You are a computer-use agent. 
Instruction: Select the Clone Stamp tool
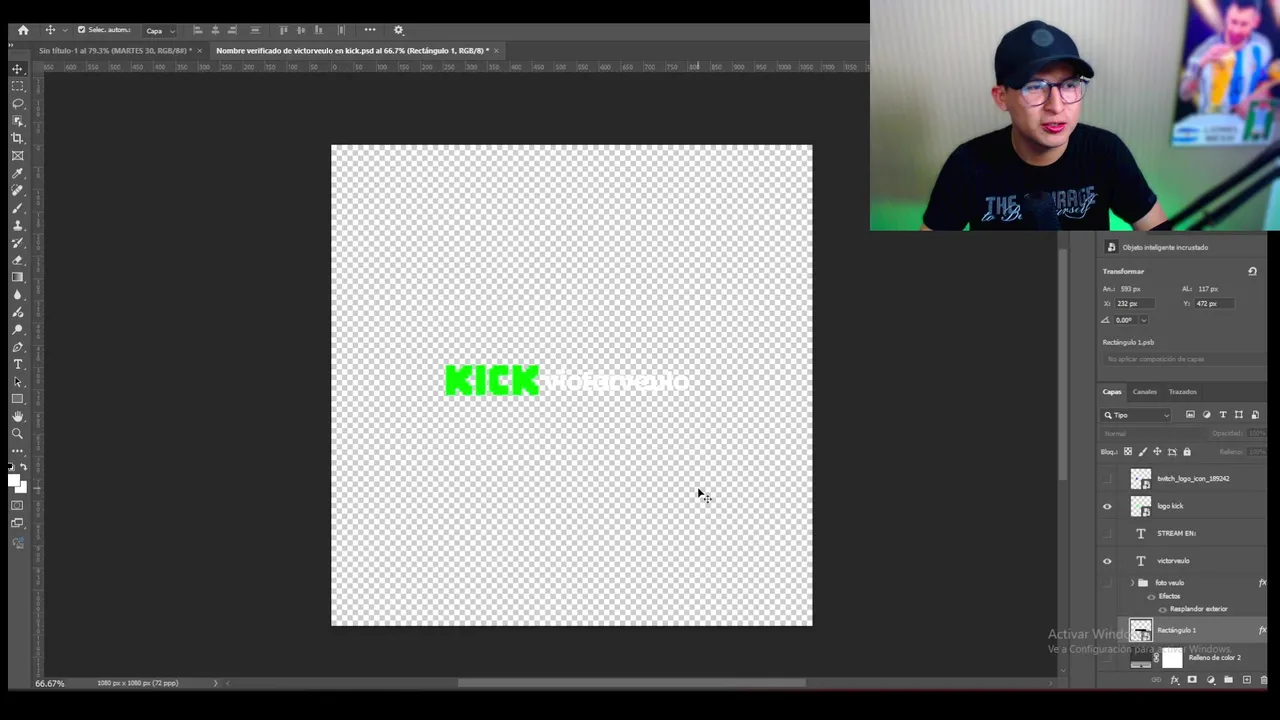click(17, 225)
